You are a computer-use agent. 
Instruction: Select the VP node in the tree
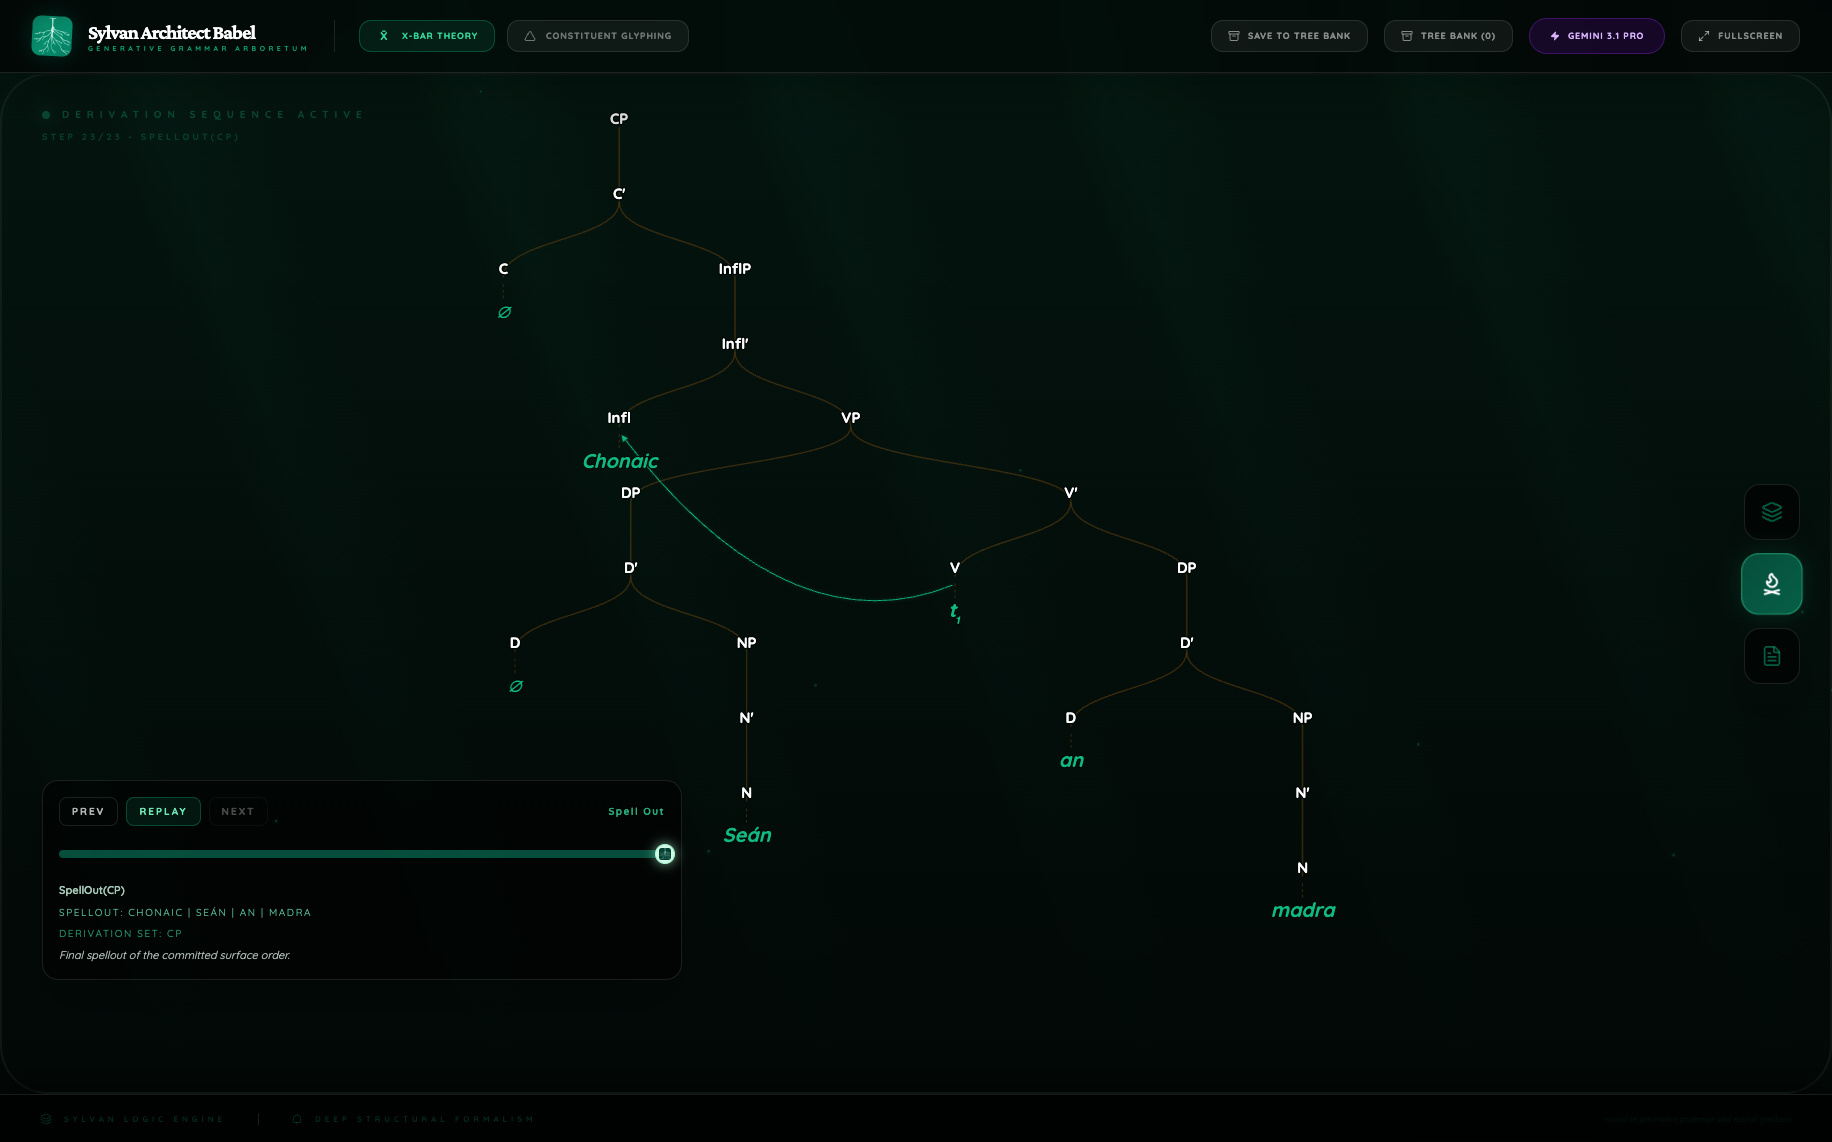(851, 418)
